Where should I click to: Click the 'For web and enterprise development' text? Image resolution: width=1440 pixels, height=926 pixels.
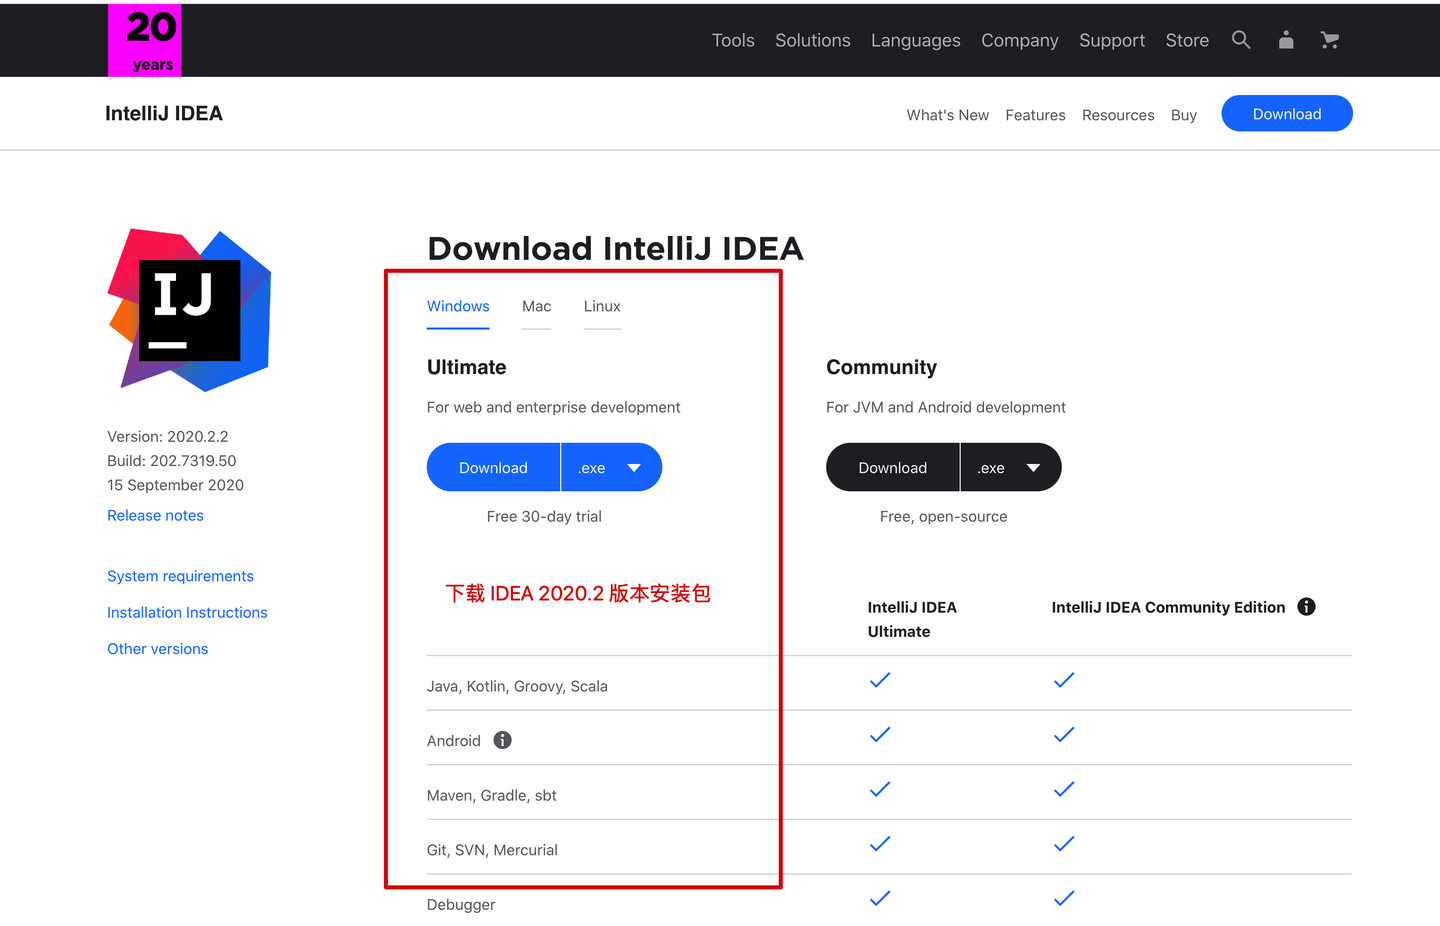pyautogui.click(x=553, y=407)
